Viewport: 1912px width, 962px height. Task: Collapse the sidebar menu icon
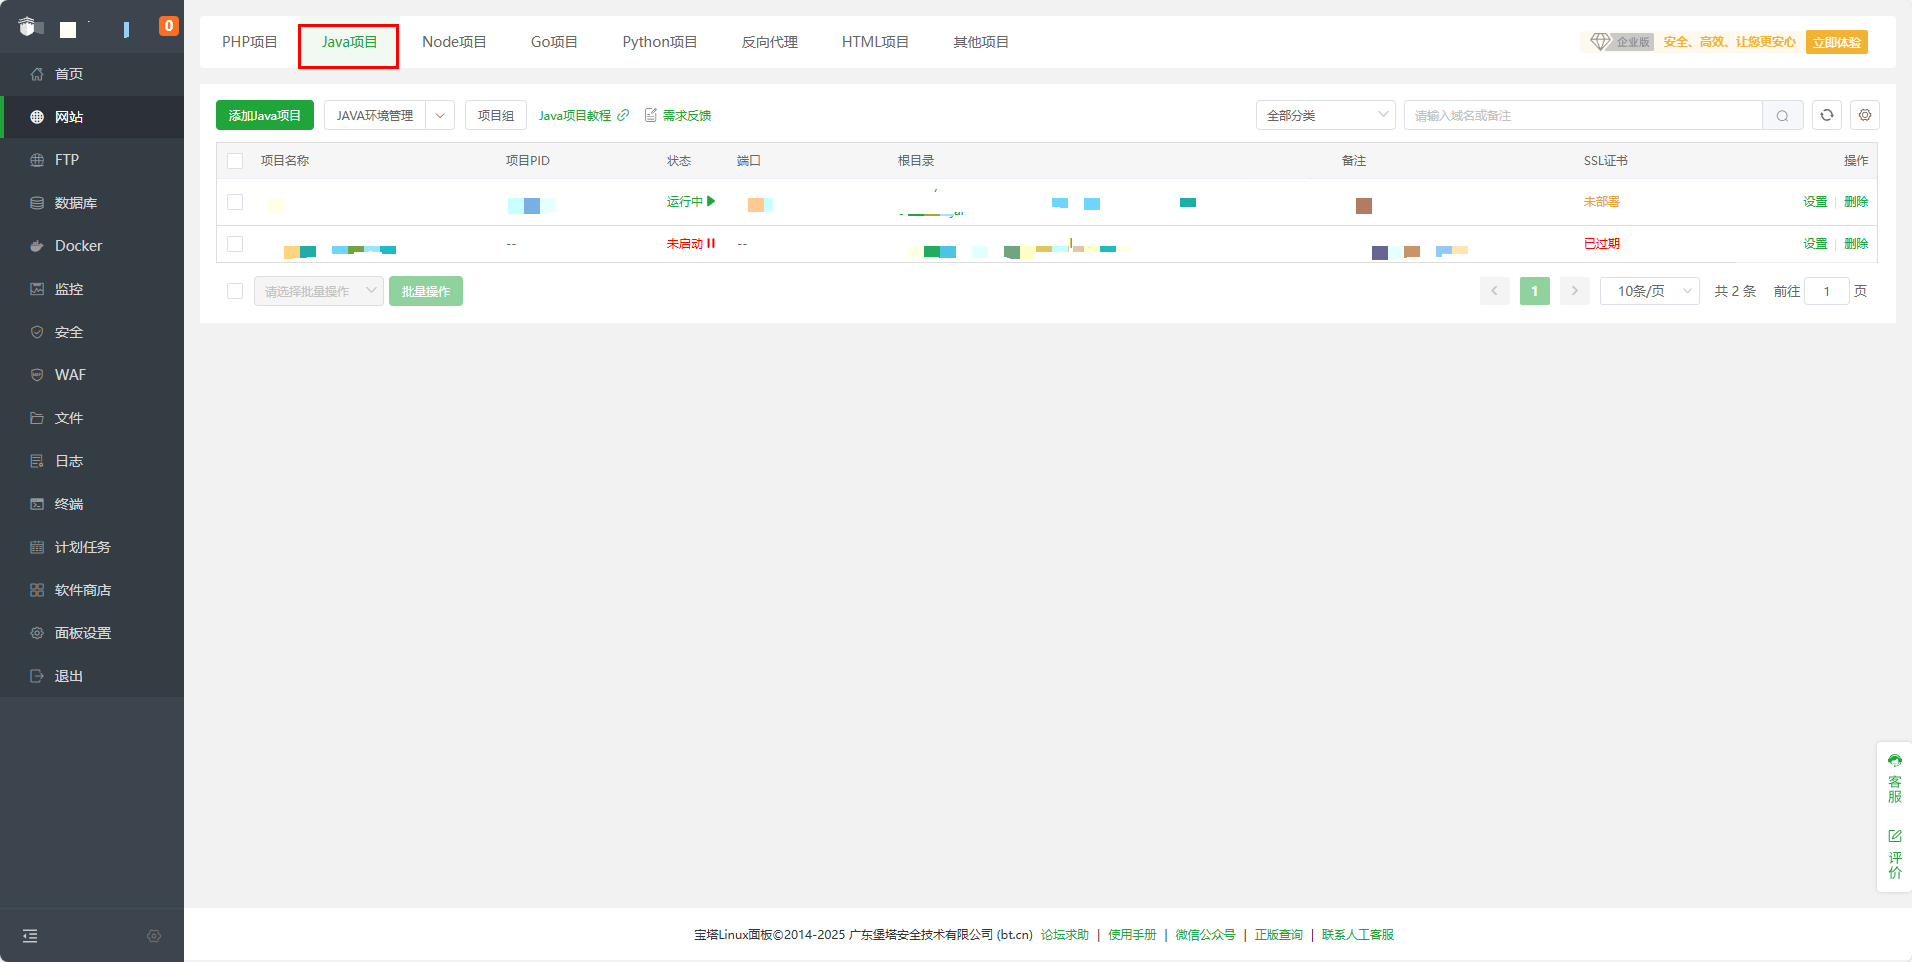30,936
